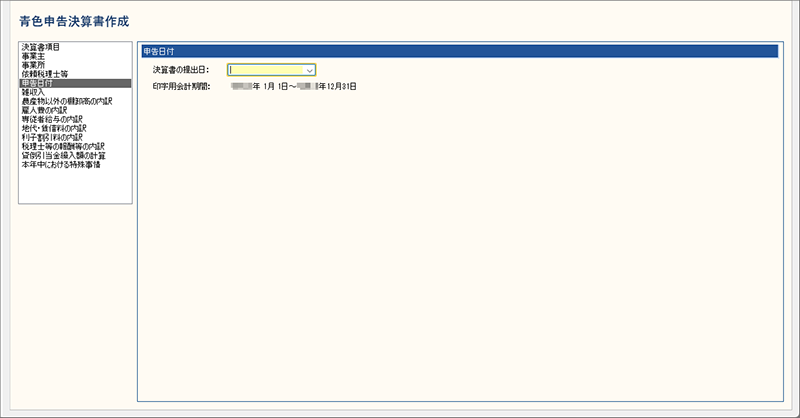Select 決算書項目 in the list
Screen dimensions: 800x418
40,47
